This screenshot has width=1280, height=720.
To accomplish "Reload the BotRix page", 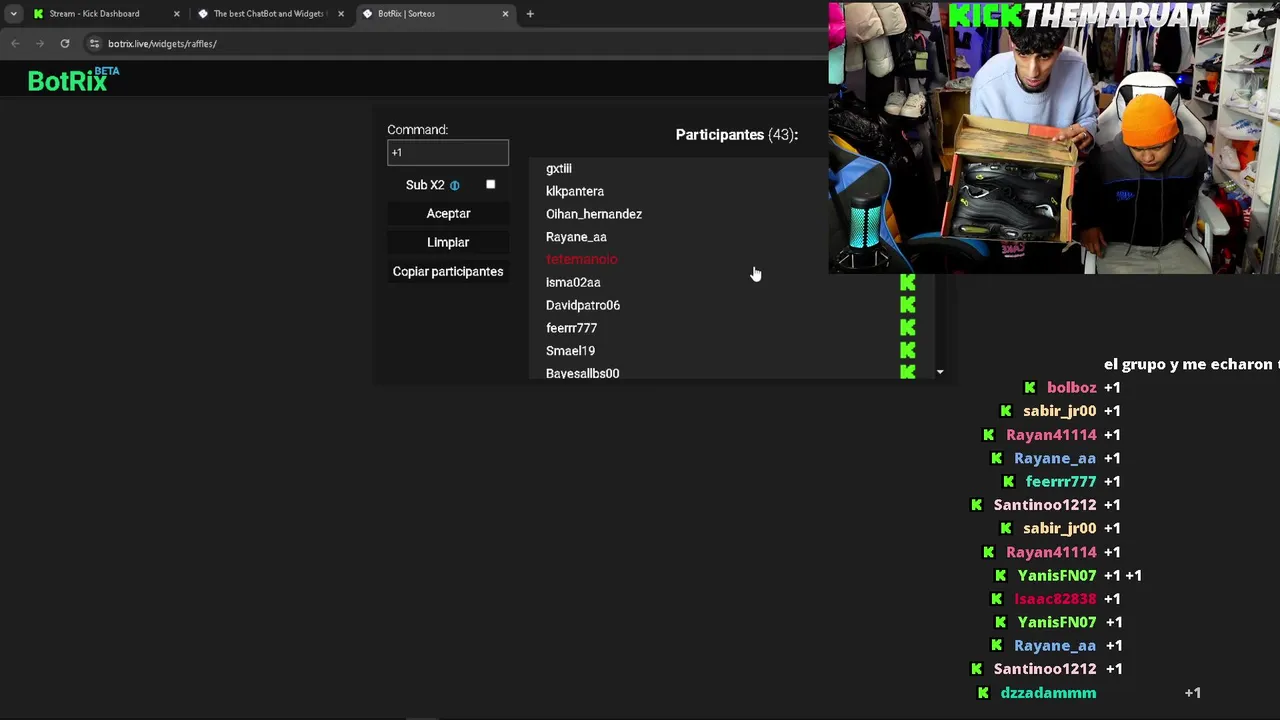I will point(65,43).
